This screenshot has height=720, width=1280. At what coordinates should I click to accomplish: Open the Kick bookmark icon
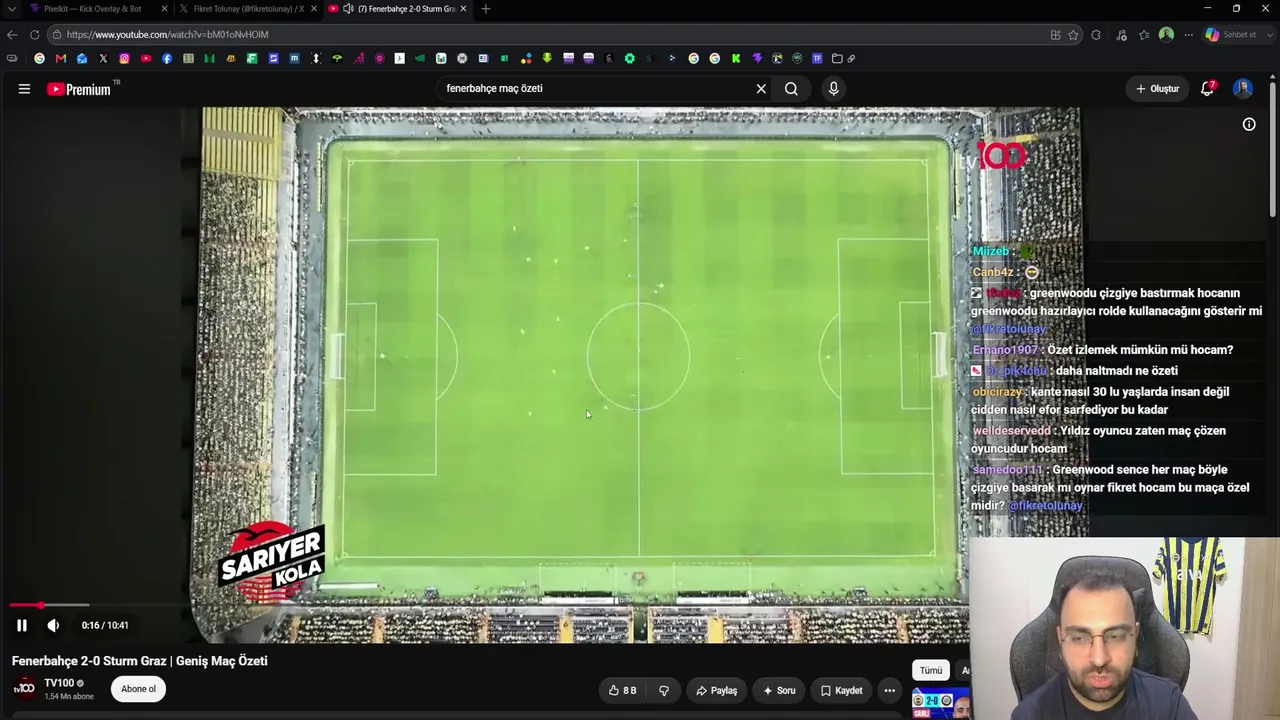tap(736, 59)
